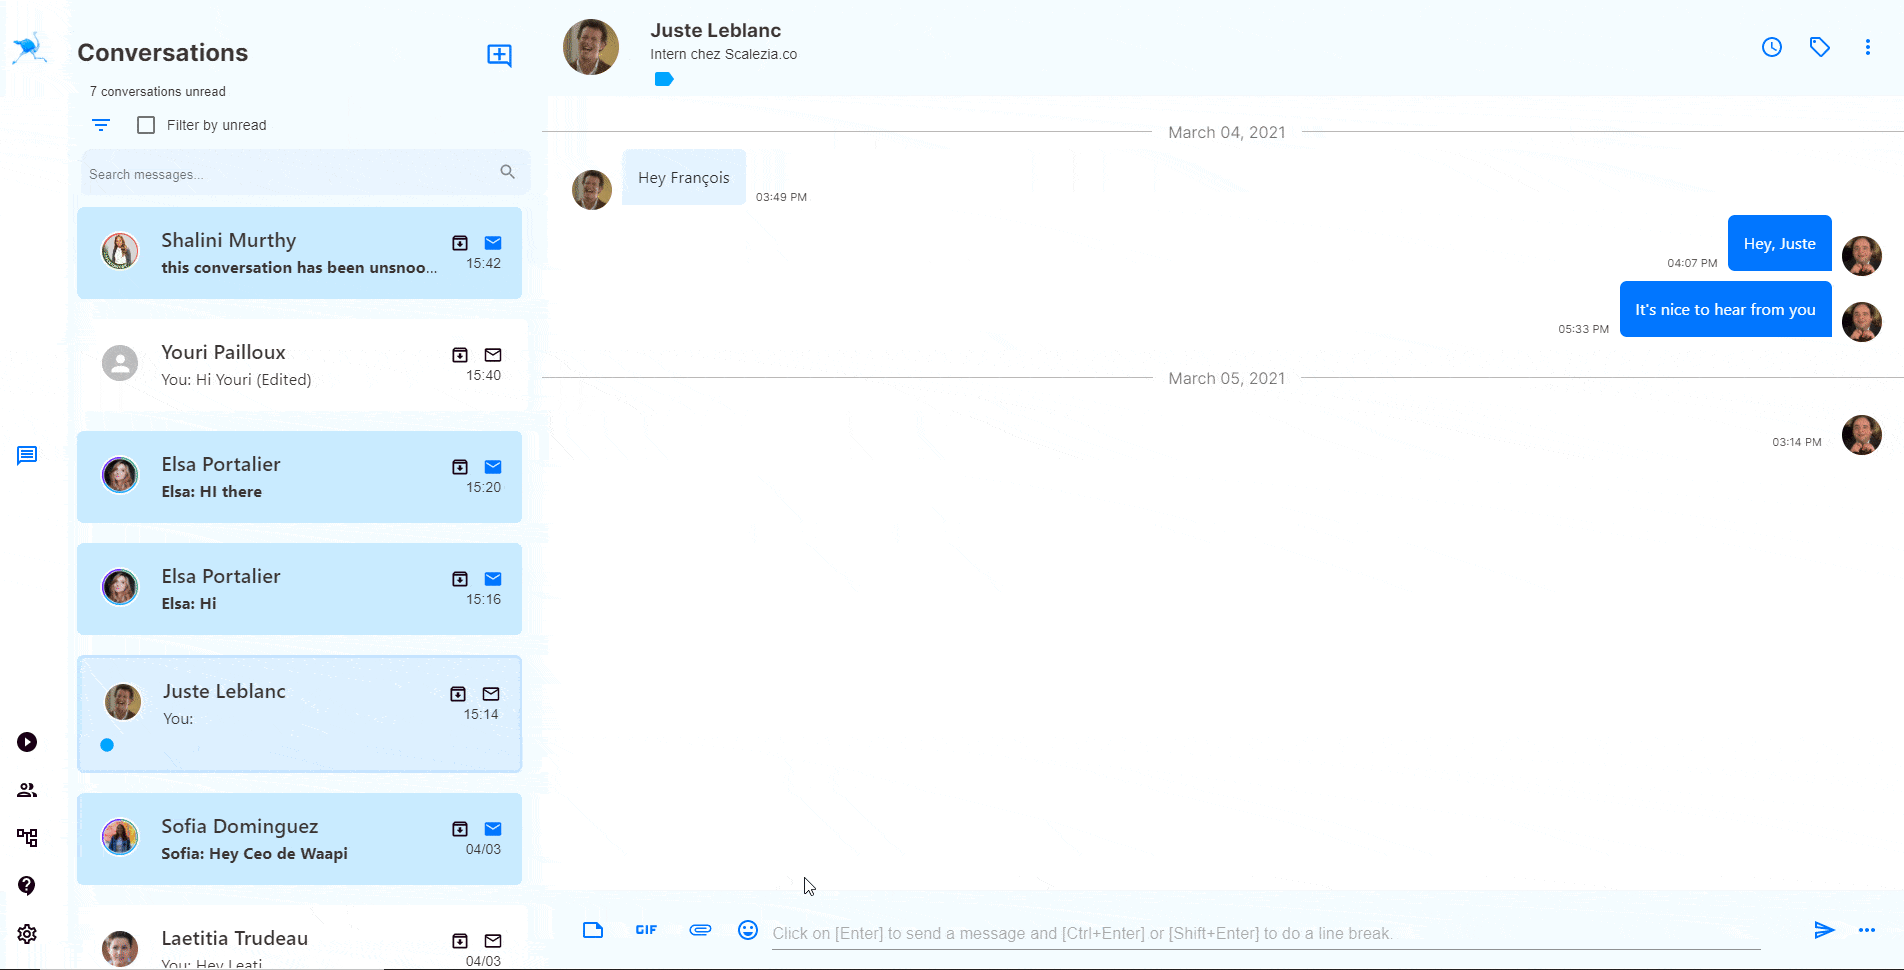Click the play circle sidebar icon

coord(27,742)
